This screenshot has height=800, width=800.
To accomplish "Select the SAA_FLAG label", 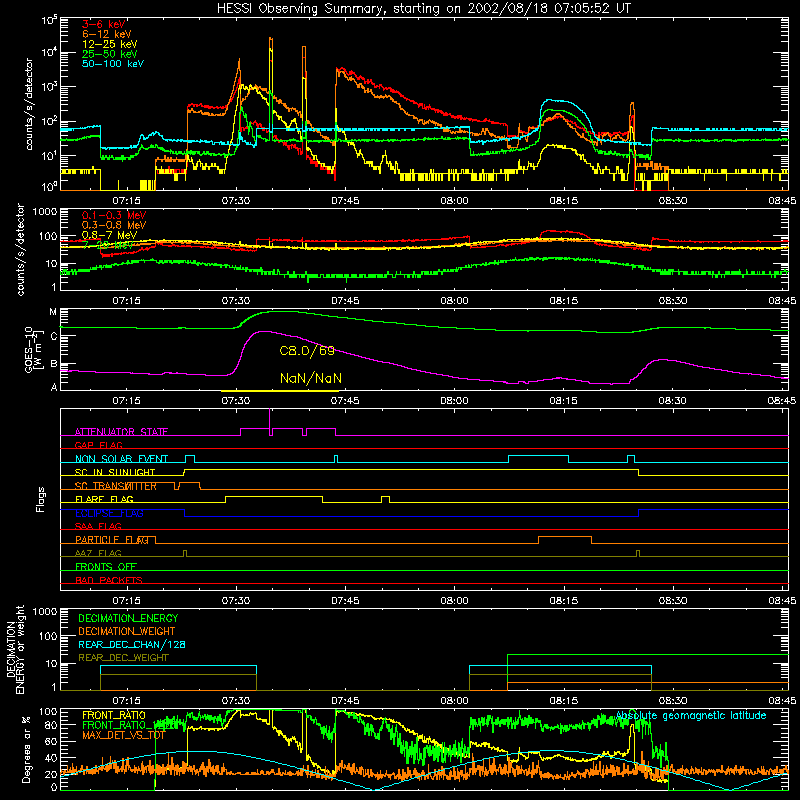I will 98,527.
